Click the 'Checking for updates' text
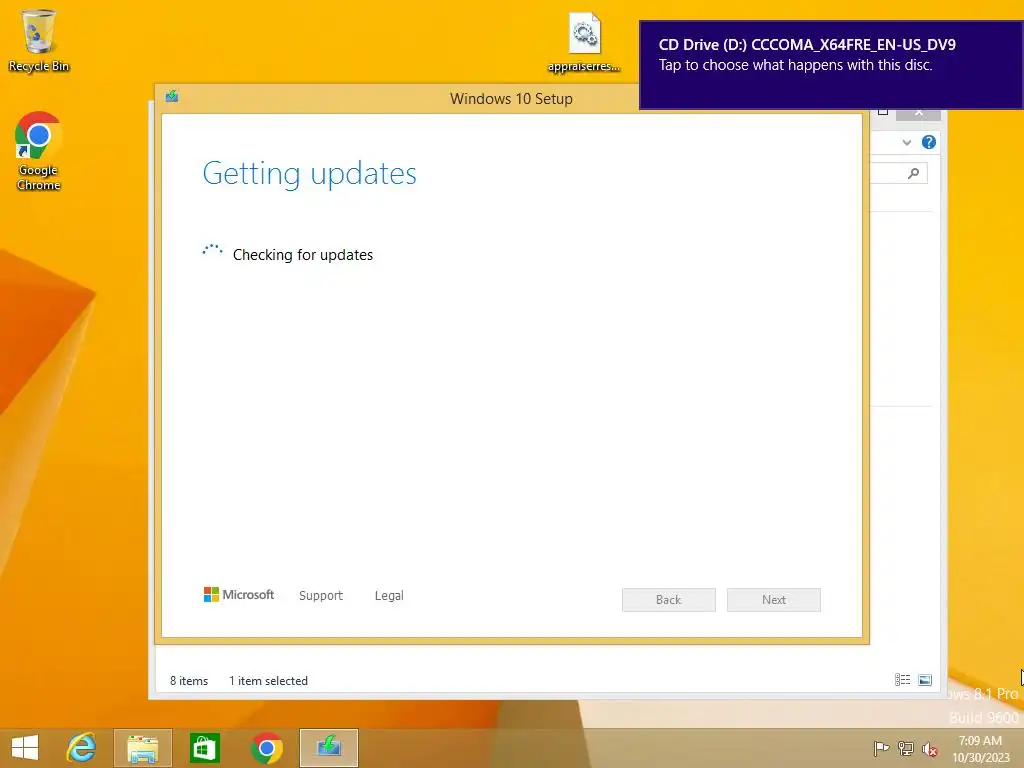This screenshot has width=1024, height=768. tap(303, 255)
